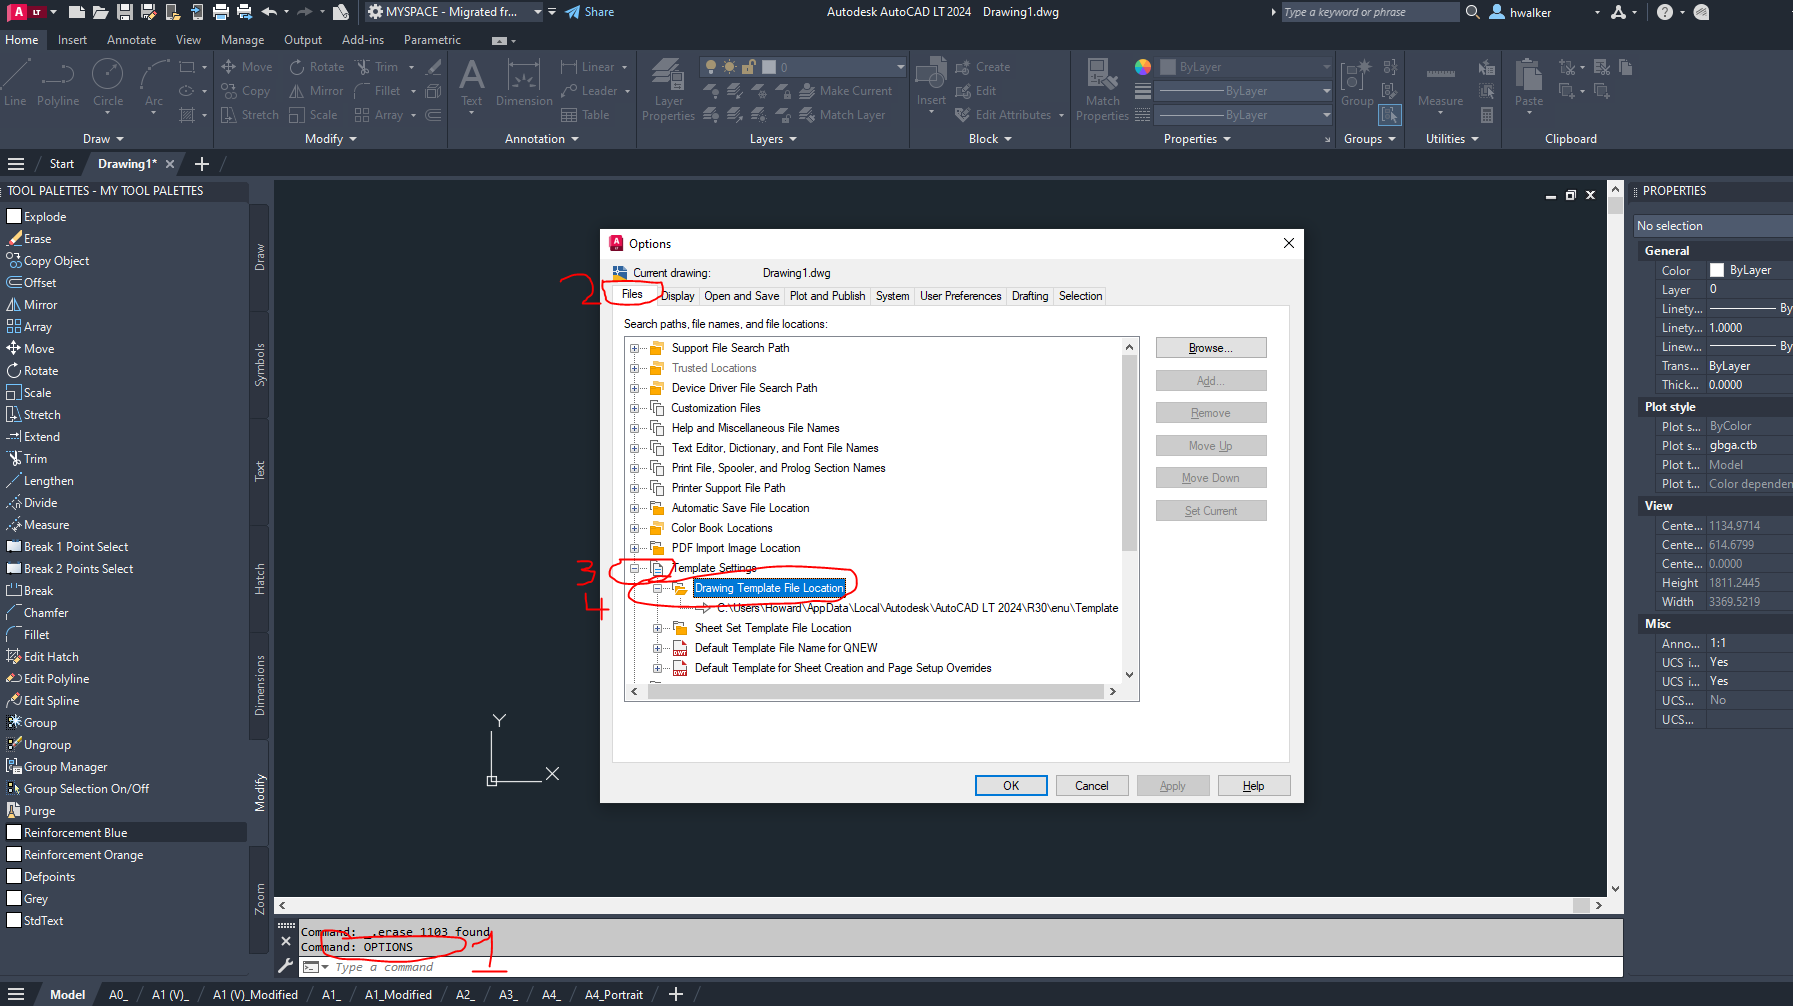Screen dimensions: 1793x1006
Task: Click the ByLayer color swatch
Action: 1168,67
